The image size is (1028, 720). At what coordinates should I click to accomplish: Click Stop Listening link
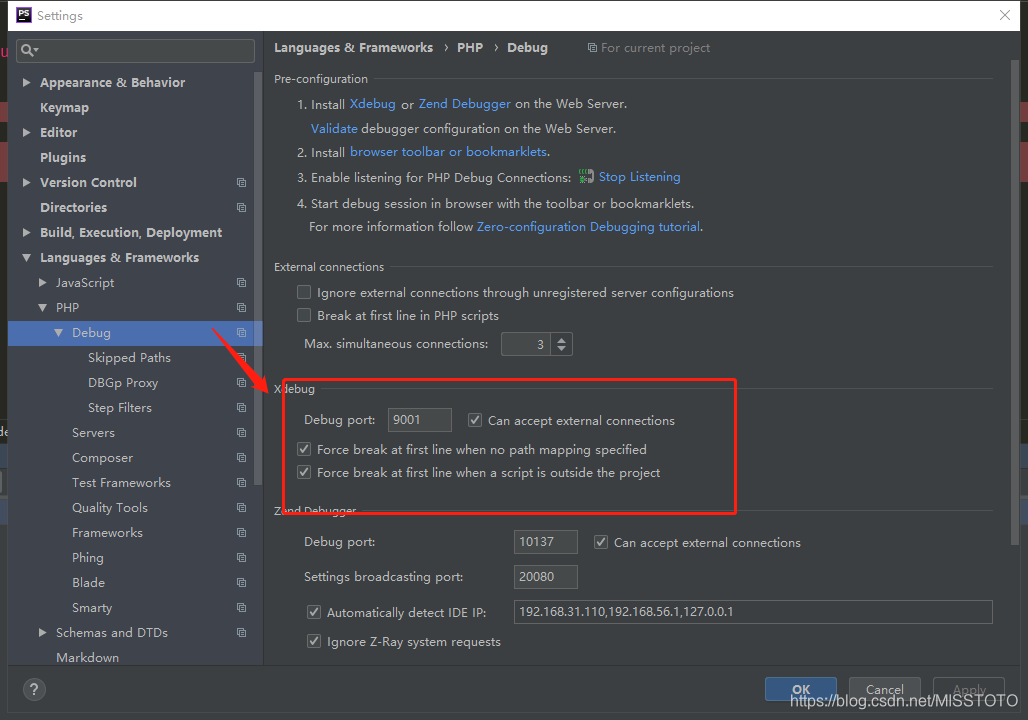coord(639,176)
